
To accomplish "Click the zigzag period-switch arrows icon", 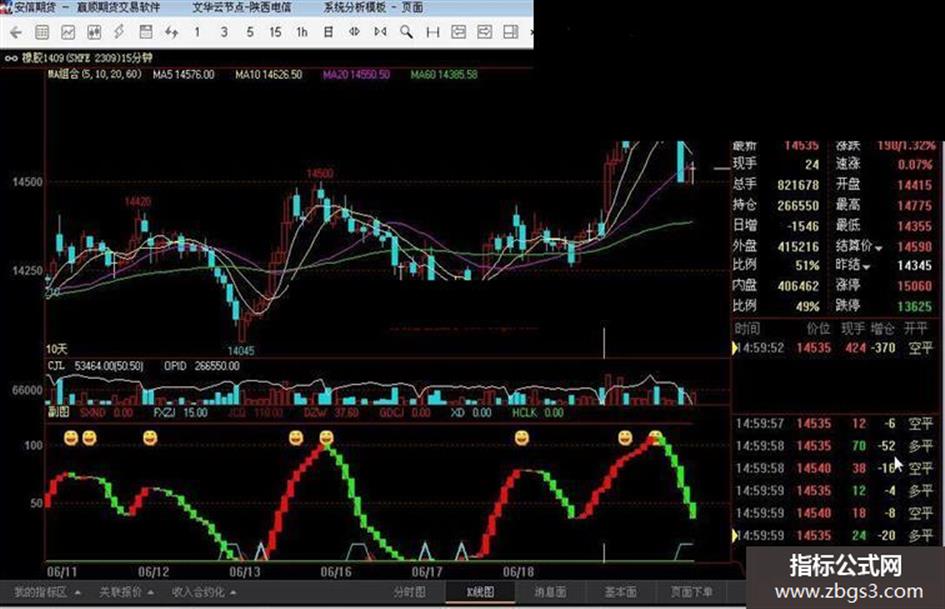I will pos(172,32).
